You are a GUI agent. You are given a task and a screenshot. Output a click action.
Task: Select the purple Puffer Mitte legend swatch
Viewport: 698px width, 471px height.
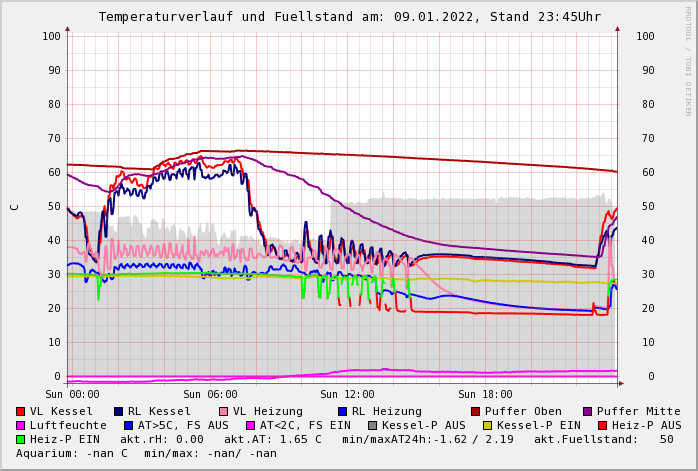coord(587,411)
